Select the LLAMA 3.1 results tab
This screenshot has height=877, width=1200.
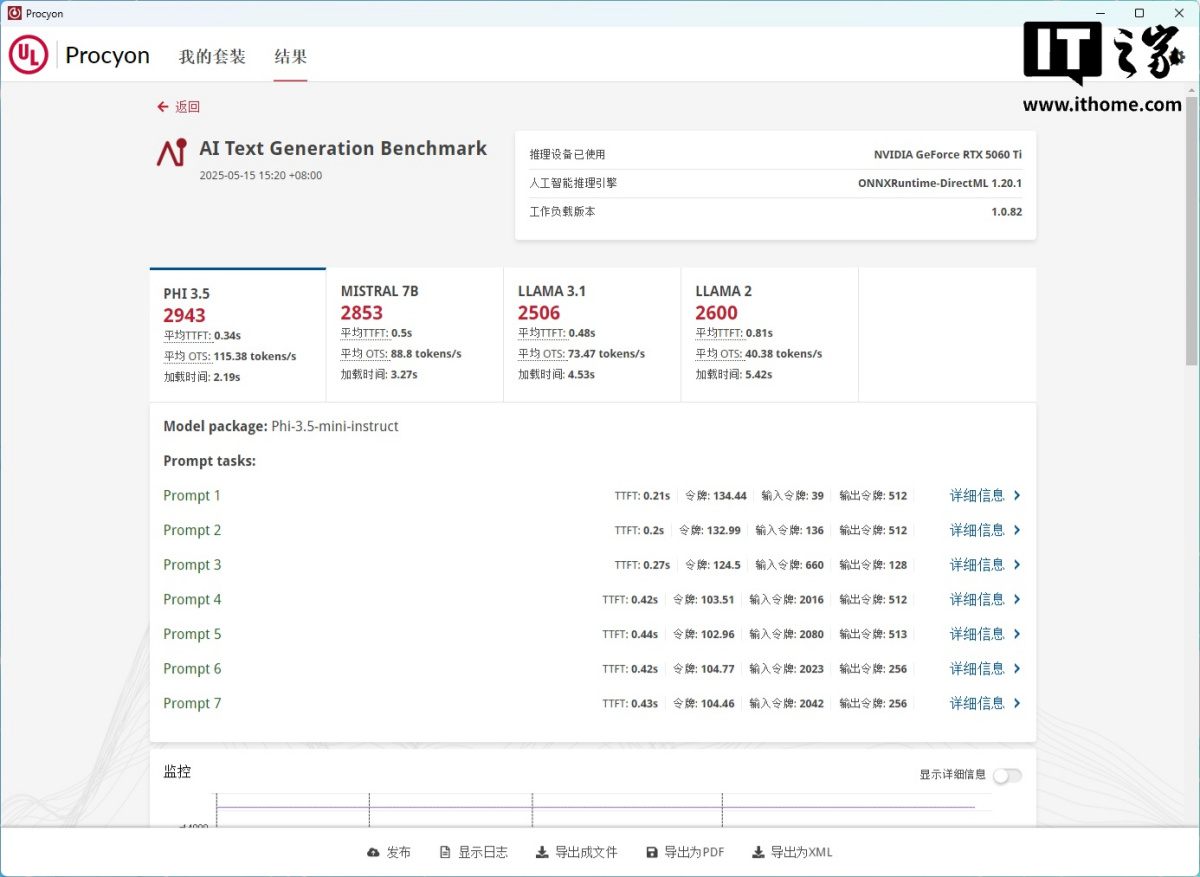coord(591,334)
